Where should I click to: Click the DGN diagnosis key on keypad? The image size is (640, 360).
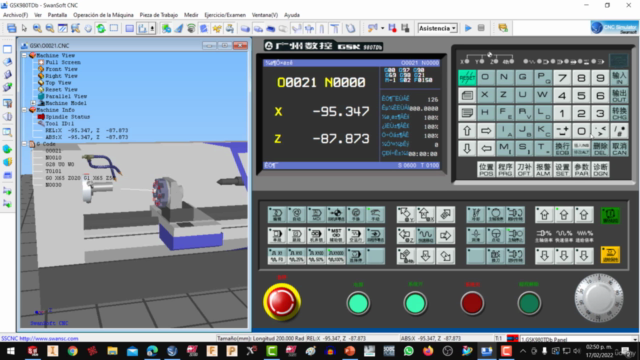600,169
